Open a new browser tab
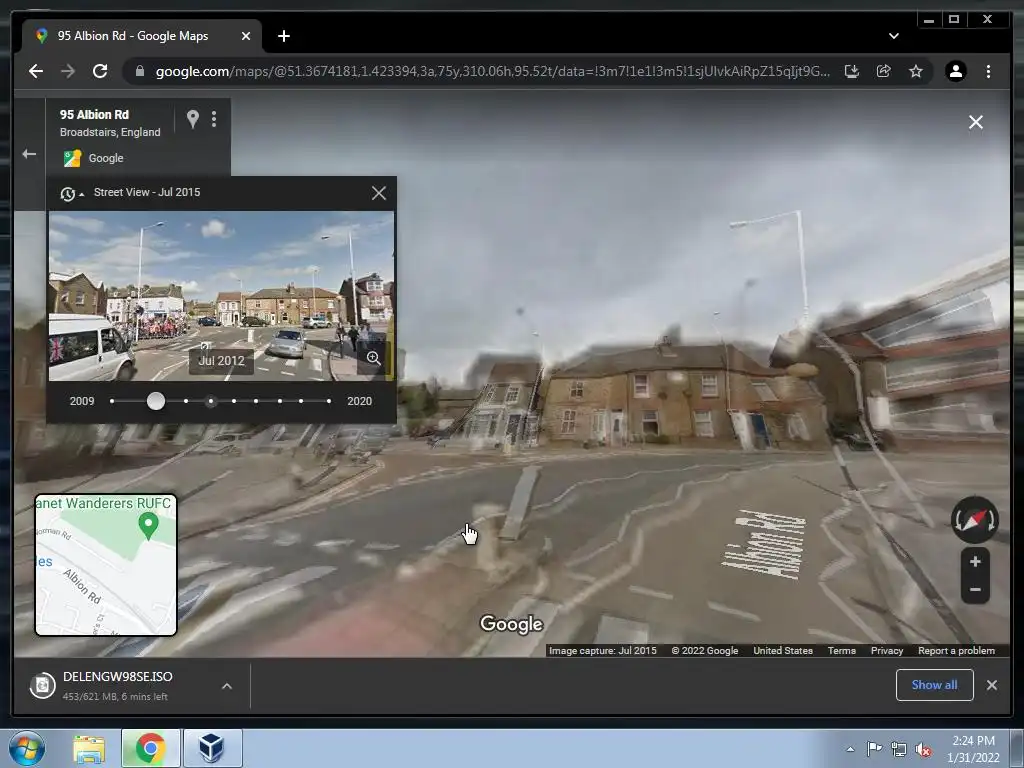Image resolution: width=1024 pixels, height=768 pixels. click(x=283, y=36)
